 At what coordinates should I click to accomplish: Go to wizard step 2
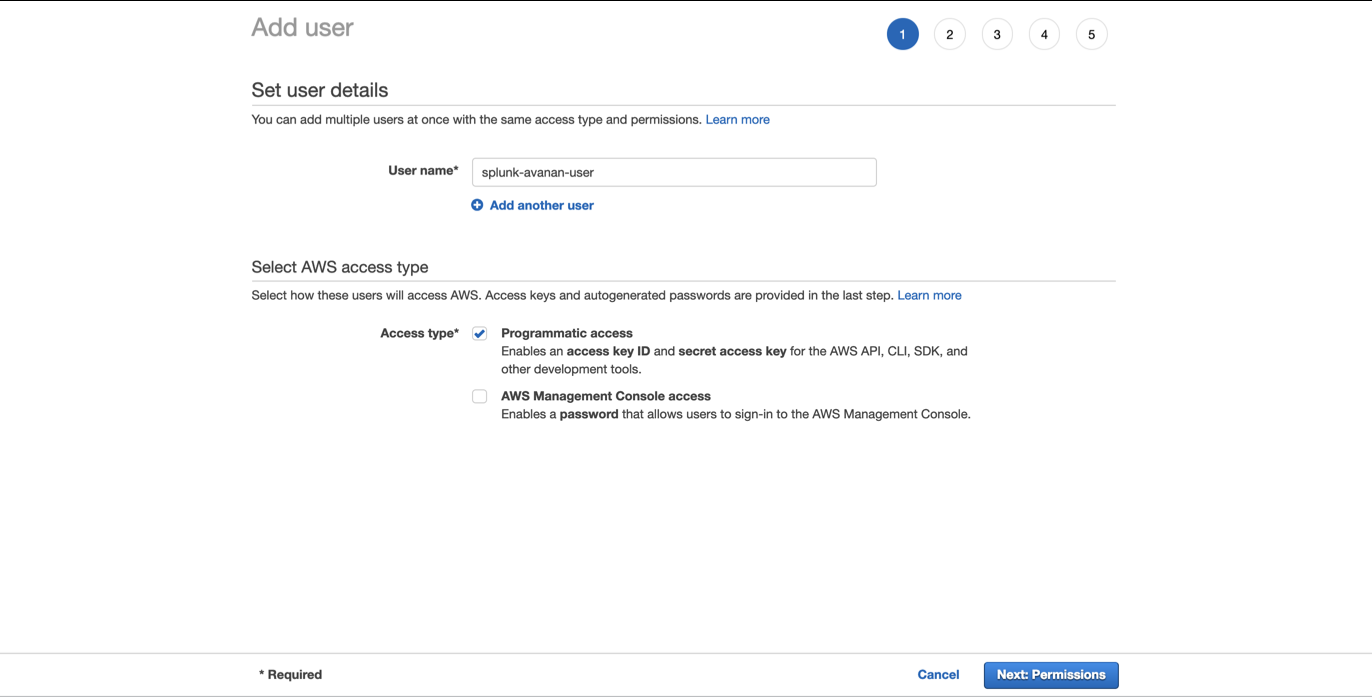[x=949, y=35]
